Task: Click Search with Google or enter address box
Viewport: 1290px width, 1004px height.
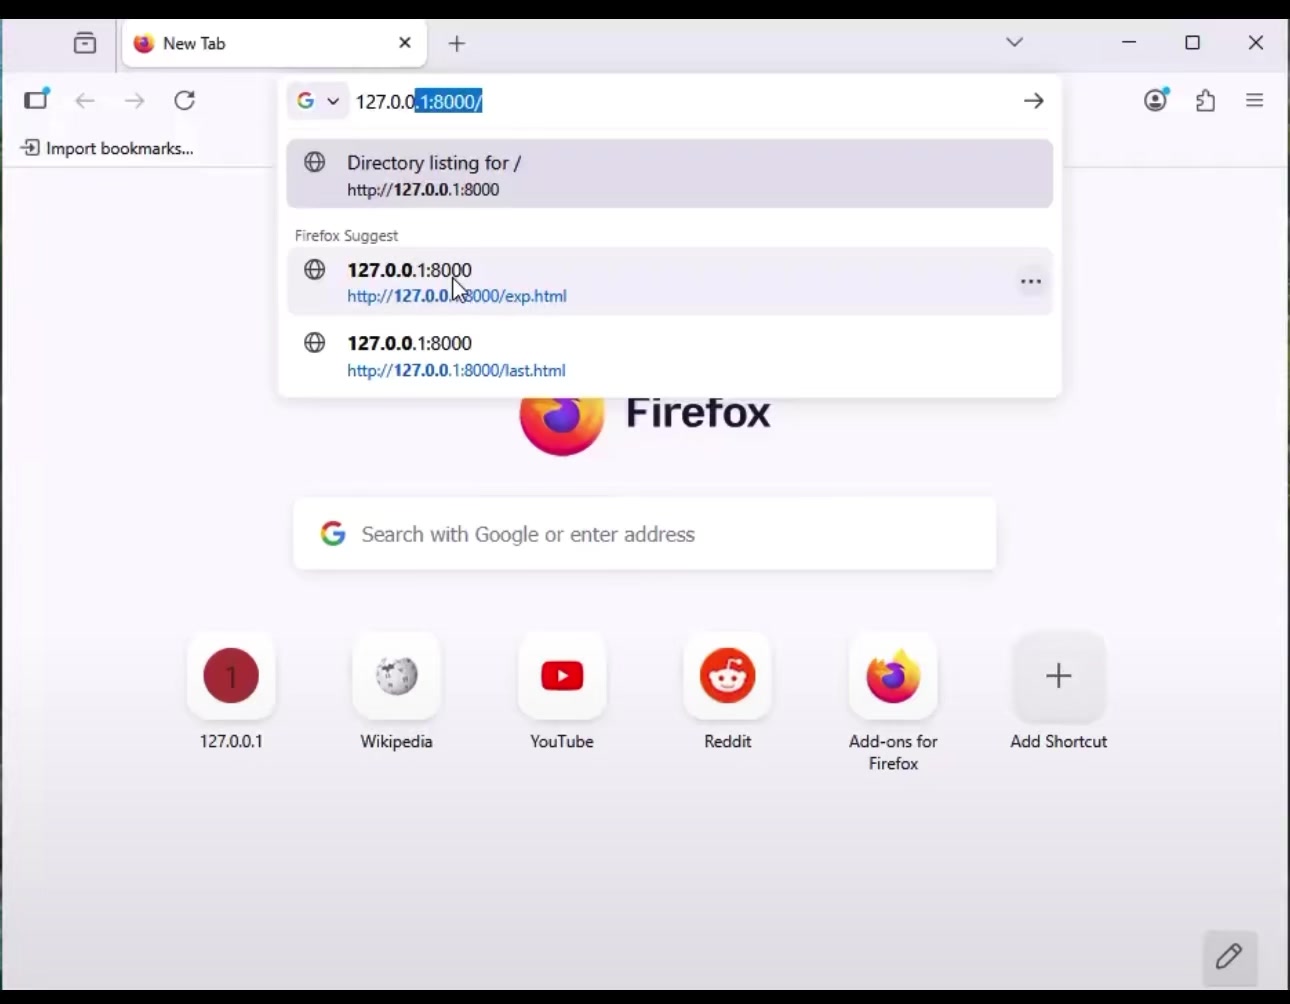Action: coord(645,534)
